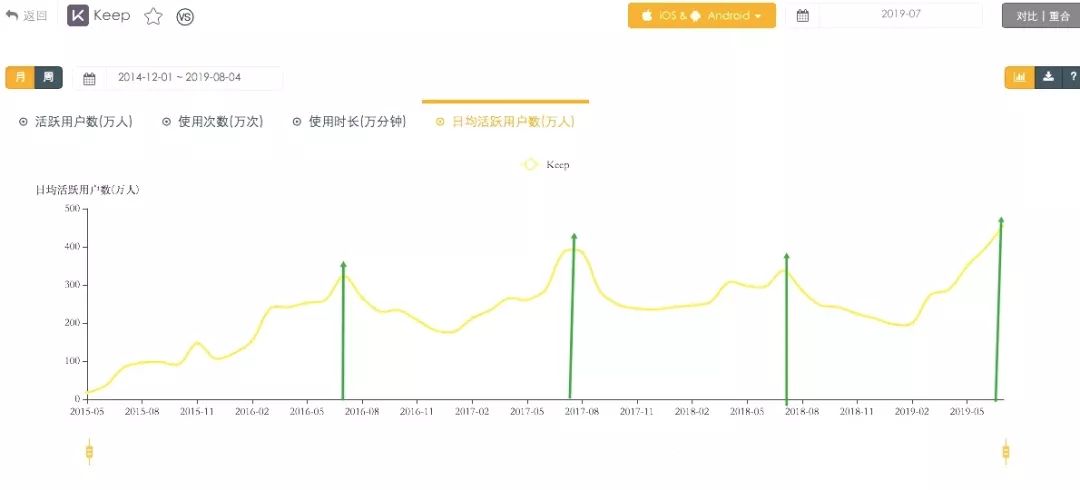Image resolution: width=1080 pixels, height=490 pixels.
Task: Select the bar chart view icon
Action: [1019, 77]
